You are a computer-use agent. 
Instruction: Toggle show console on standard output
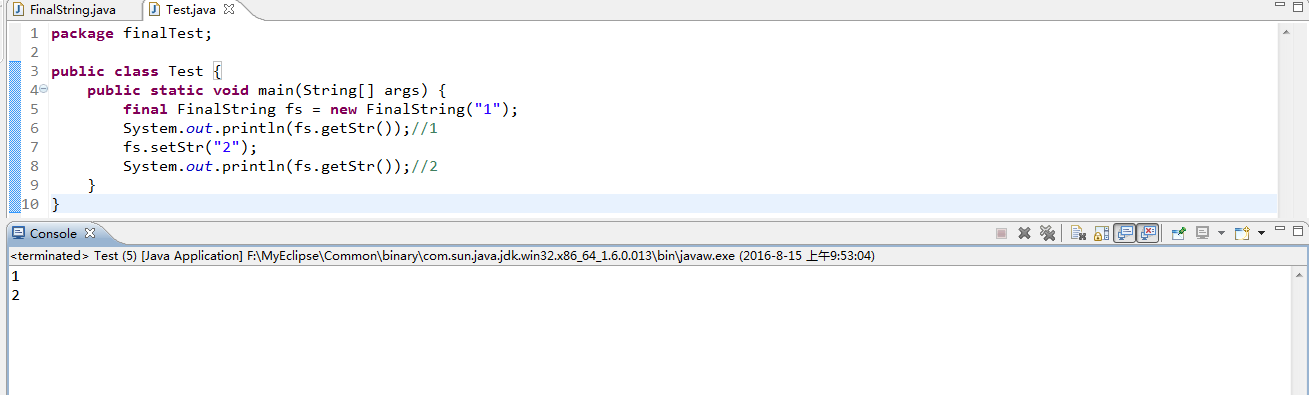1124,233
